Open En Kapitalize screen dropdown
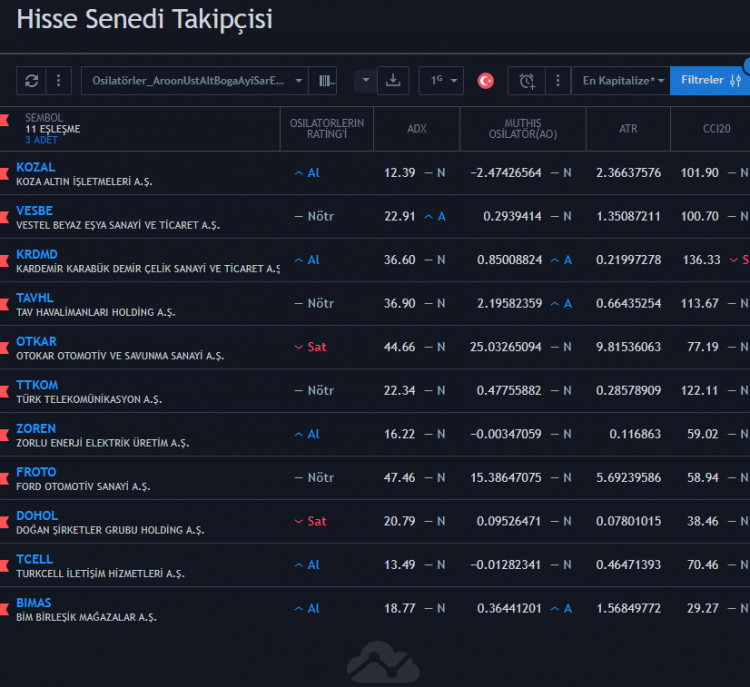The width and height of the screenshot is (750, 687). click(x=621, y=80)
